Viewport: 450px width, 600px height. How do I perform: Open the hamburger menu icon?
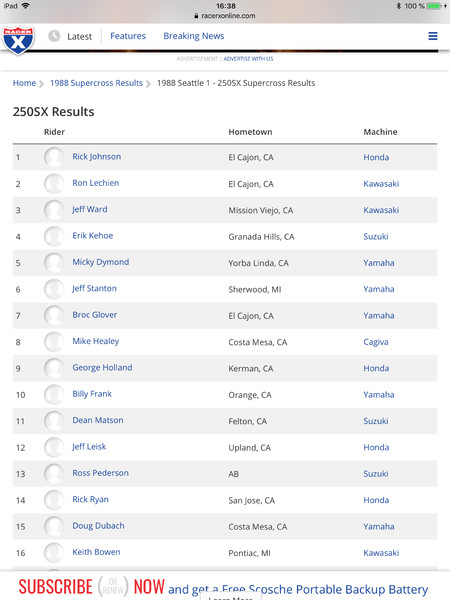pyautogui.click(x=433, y=36)
